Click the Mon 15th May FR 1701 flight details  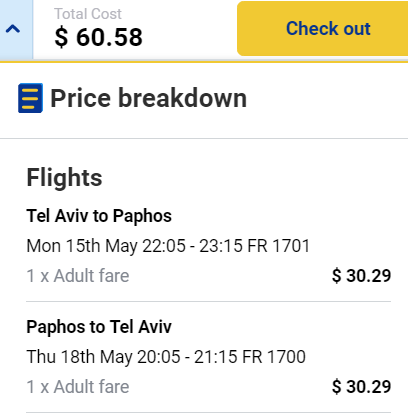click(x=168, y=246)
